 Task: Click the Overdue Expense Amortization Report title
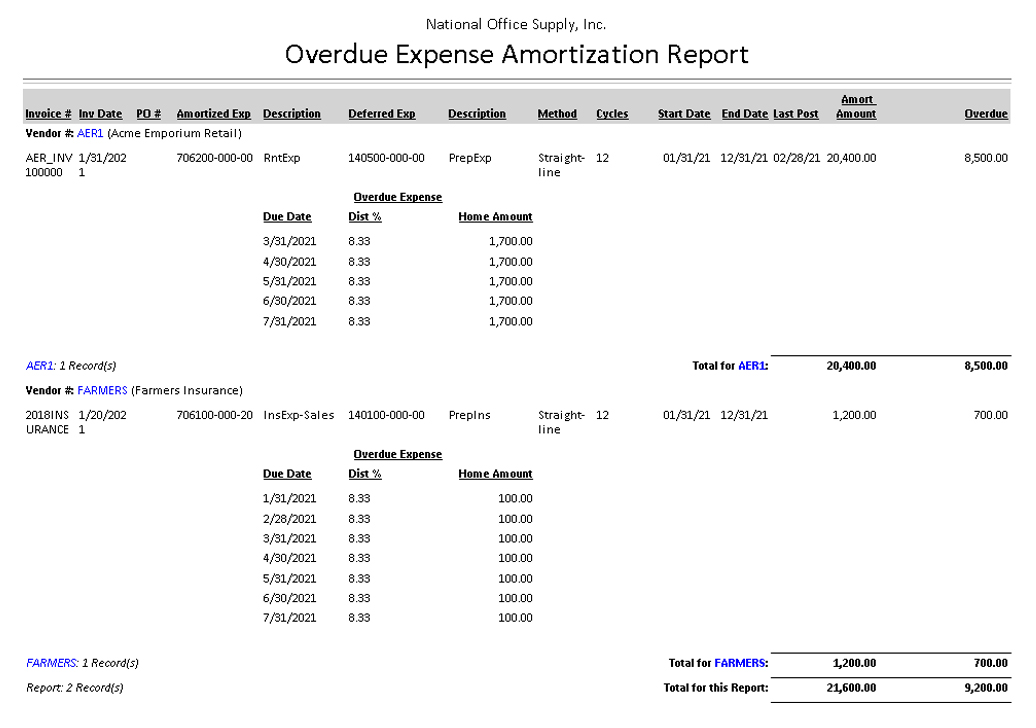(516, 54)
